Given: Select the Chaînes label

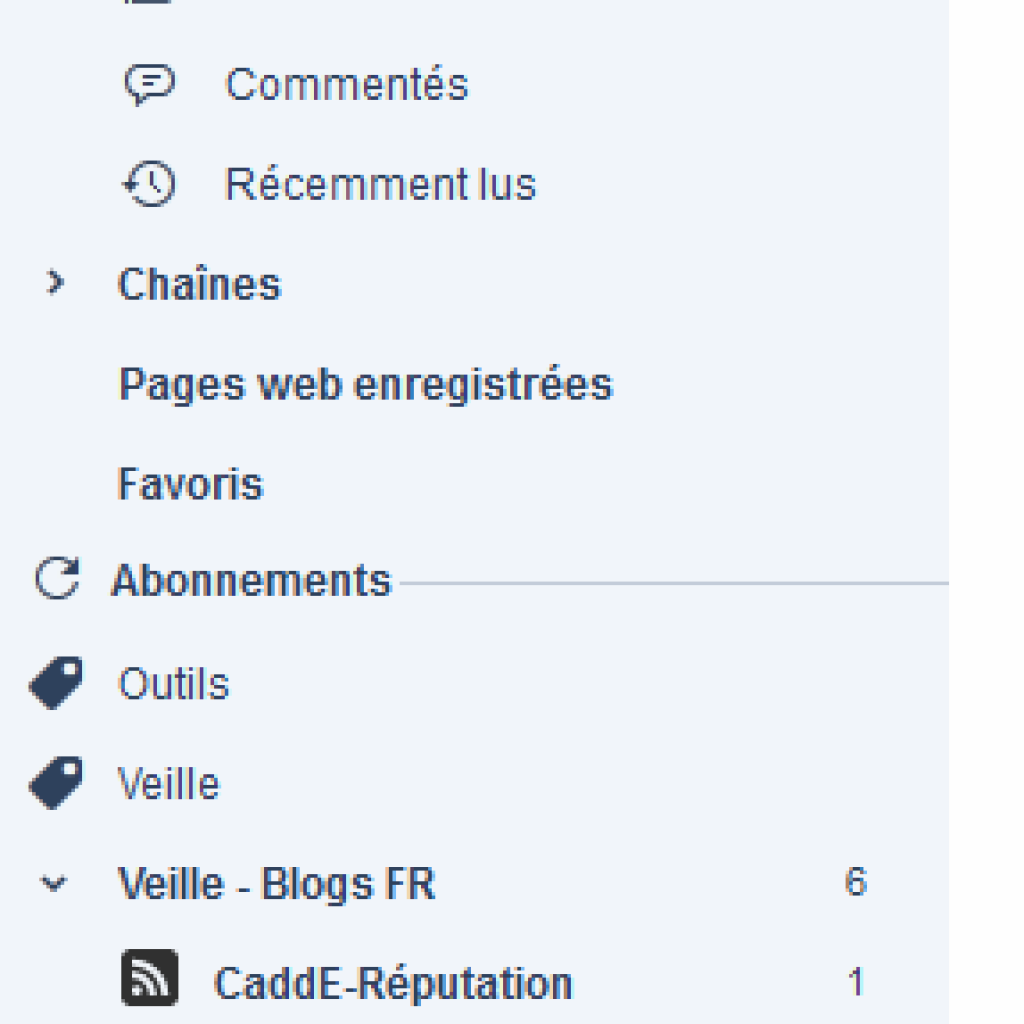Looking at the screenshot, I should click(x=200, y=284).
